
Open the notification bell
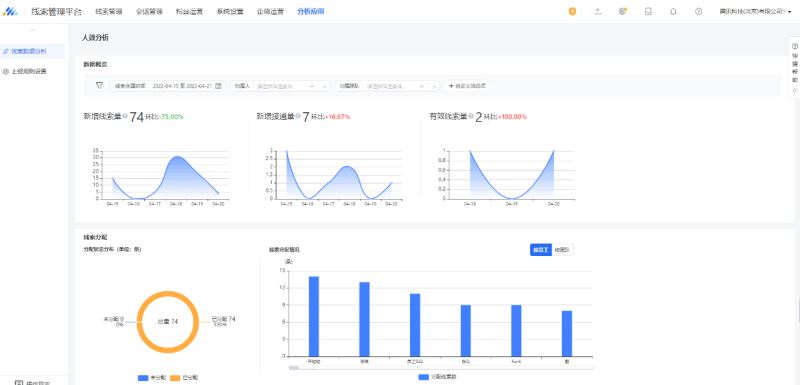[673, 12]
